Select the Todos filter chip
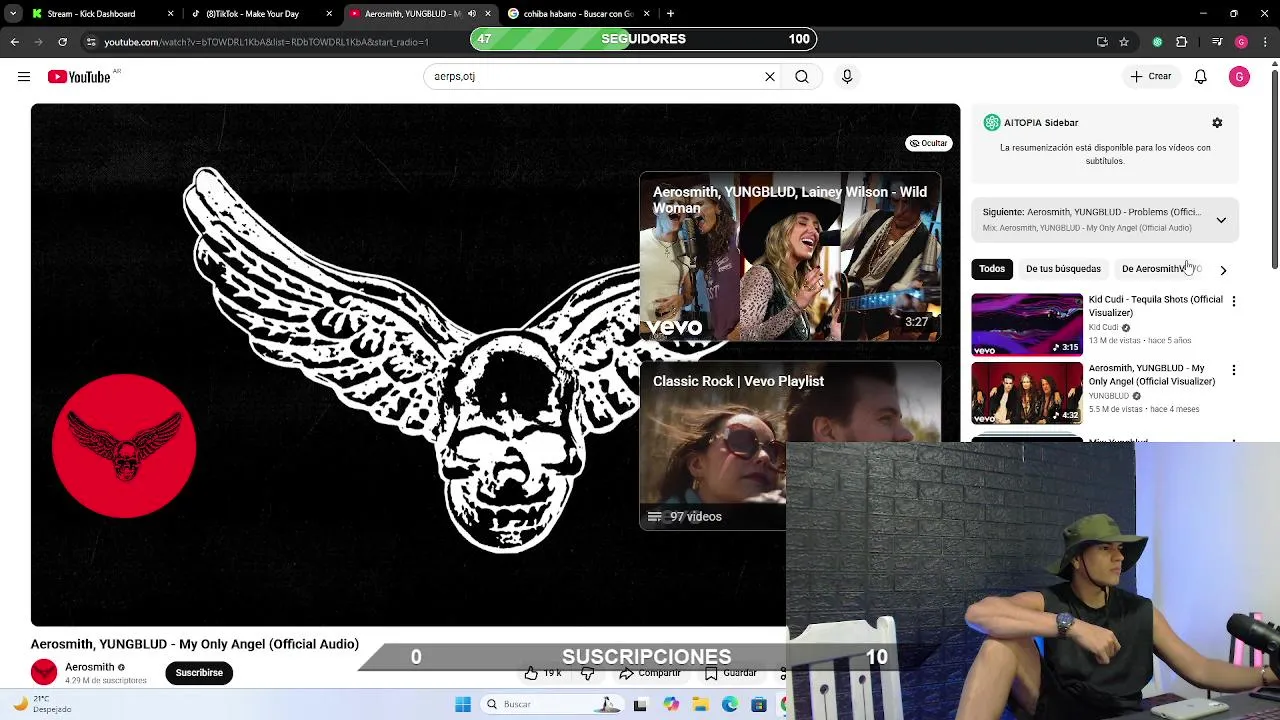The height and width of the screenshot is (720, 1280). click(x=992, y=268)
